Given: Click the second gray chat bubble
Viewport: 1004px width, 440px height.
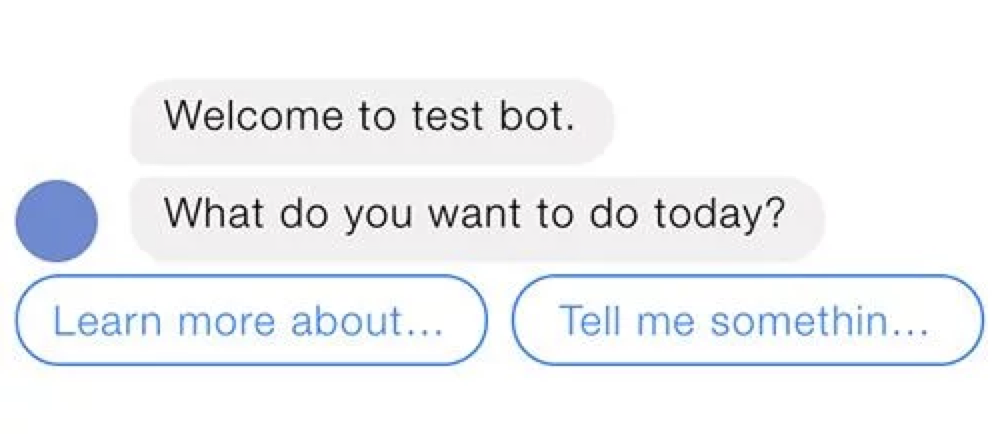Looking at the screenshot, I should click(476, 214).
